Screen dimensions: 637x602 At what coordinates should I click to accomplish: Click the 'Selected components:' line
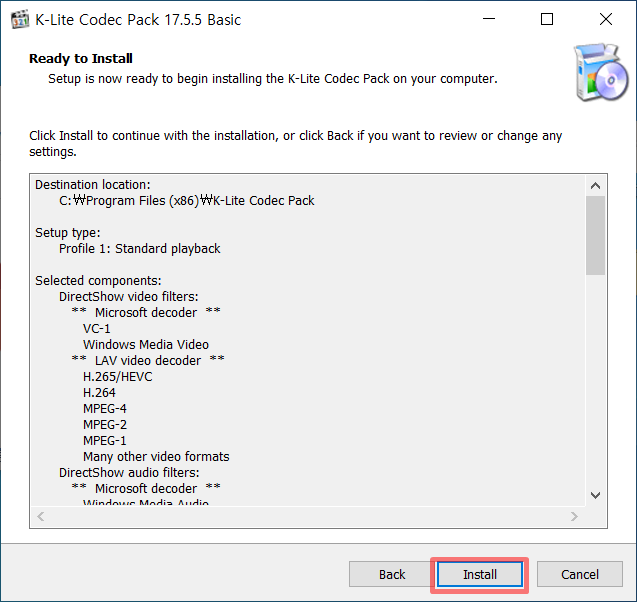[98, 281]
